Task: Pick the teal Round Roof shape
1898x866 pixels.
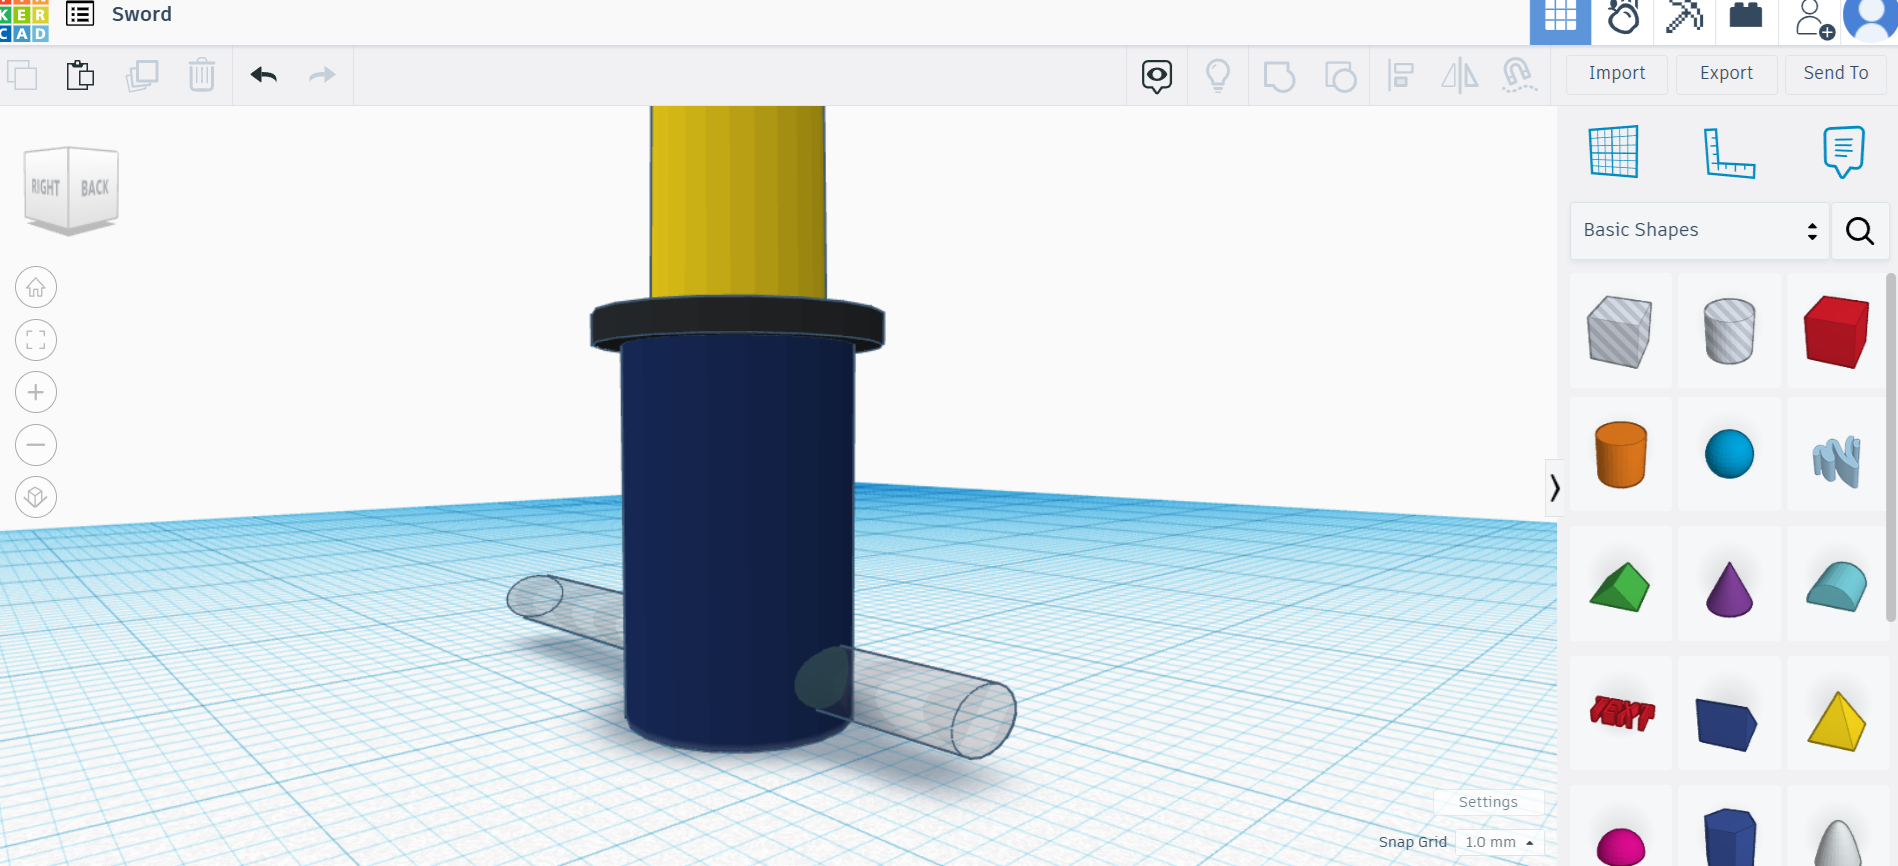Action: click(x=1836, y=586)
